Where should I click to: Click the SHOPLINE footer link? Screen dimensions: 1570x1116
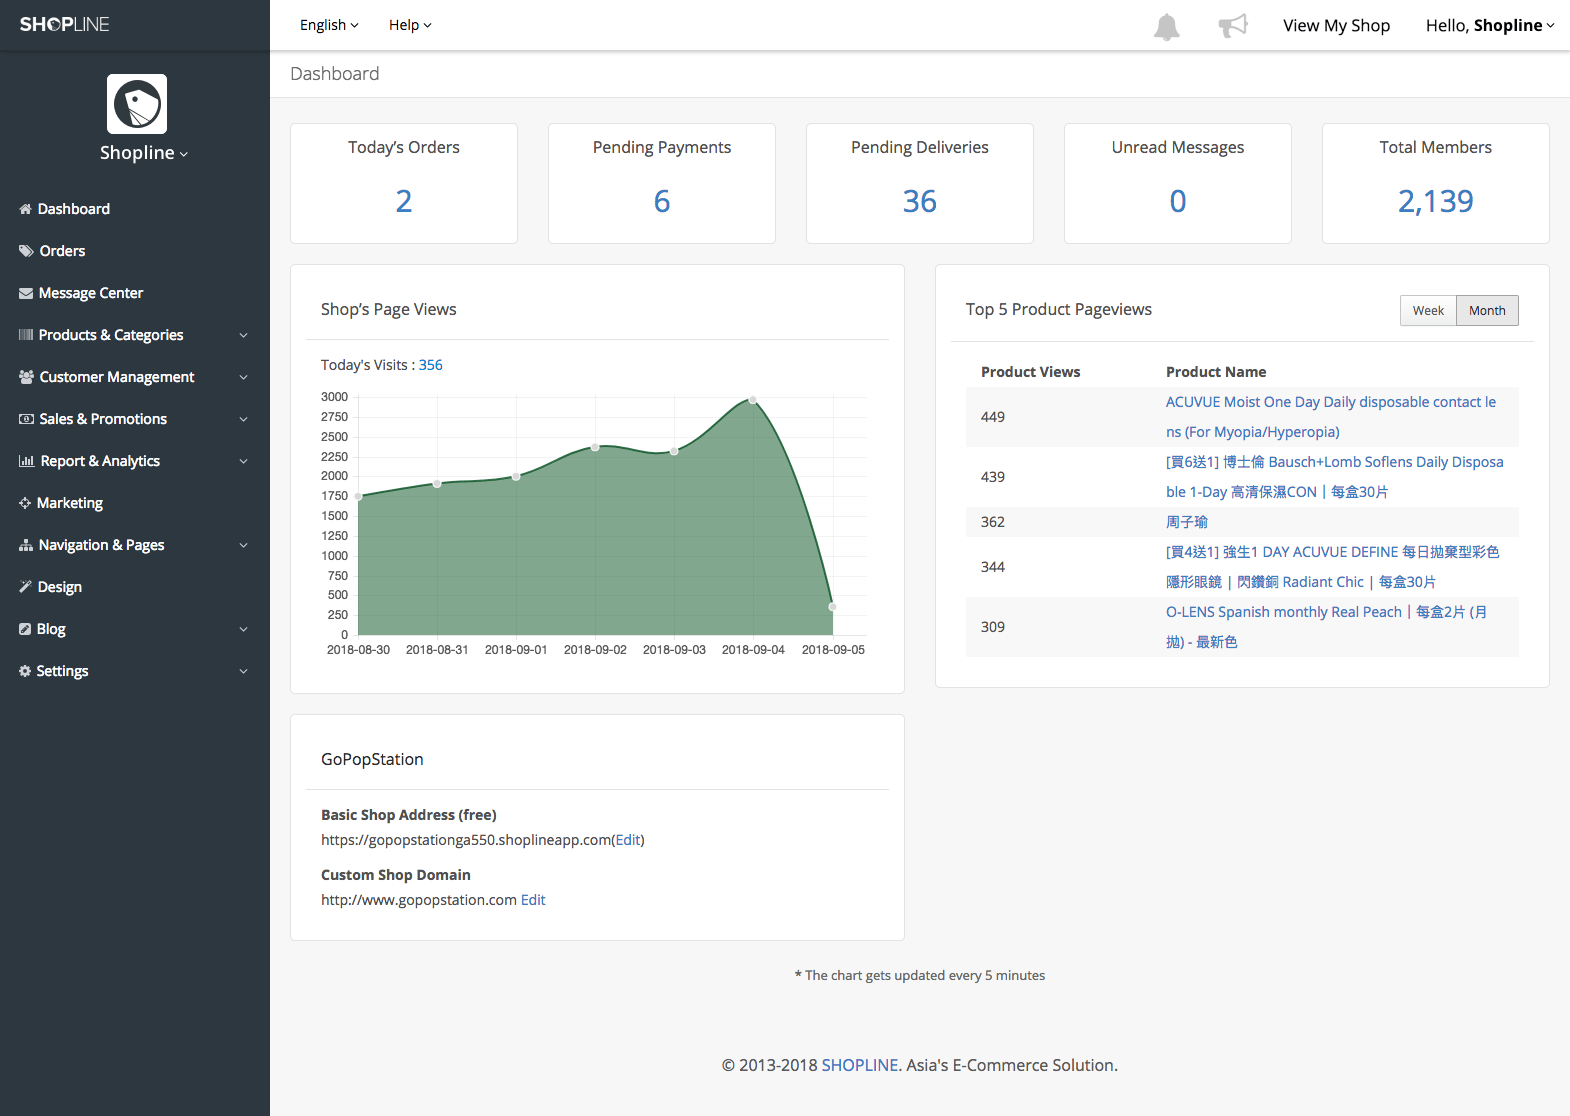pos(860,1065)
